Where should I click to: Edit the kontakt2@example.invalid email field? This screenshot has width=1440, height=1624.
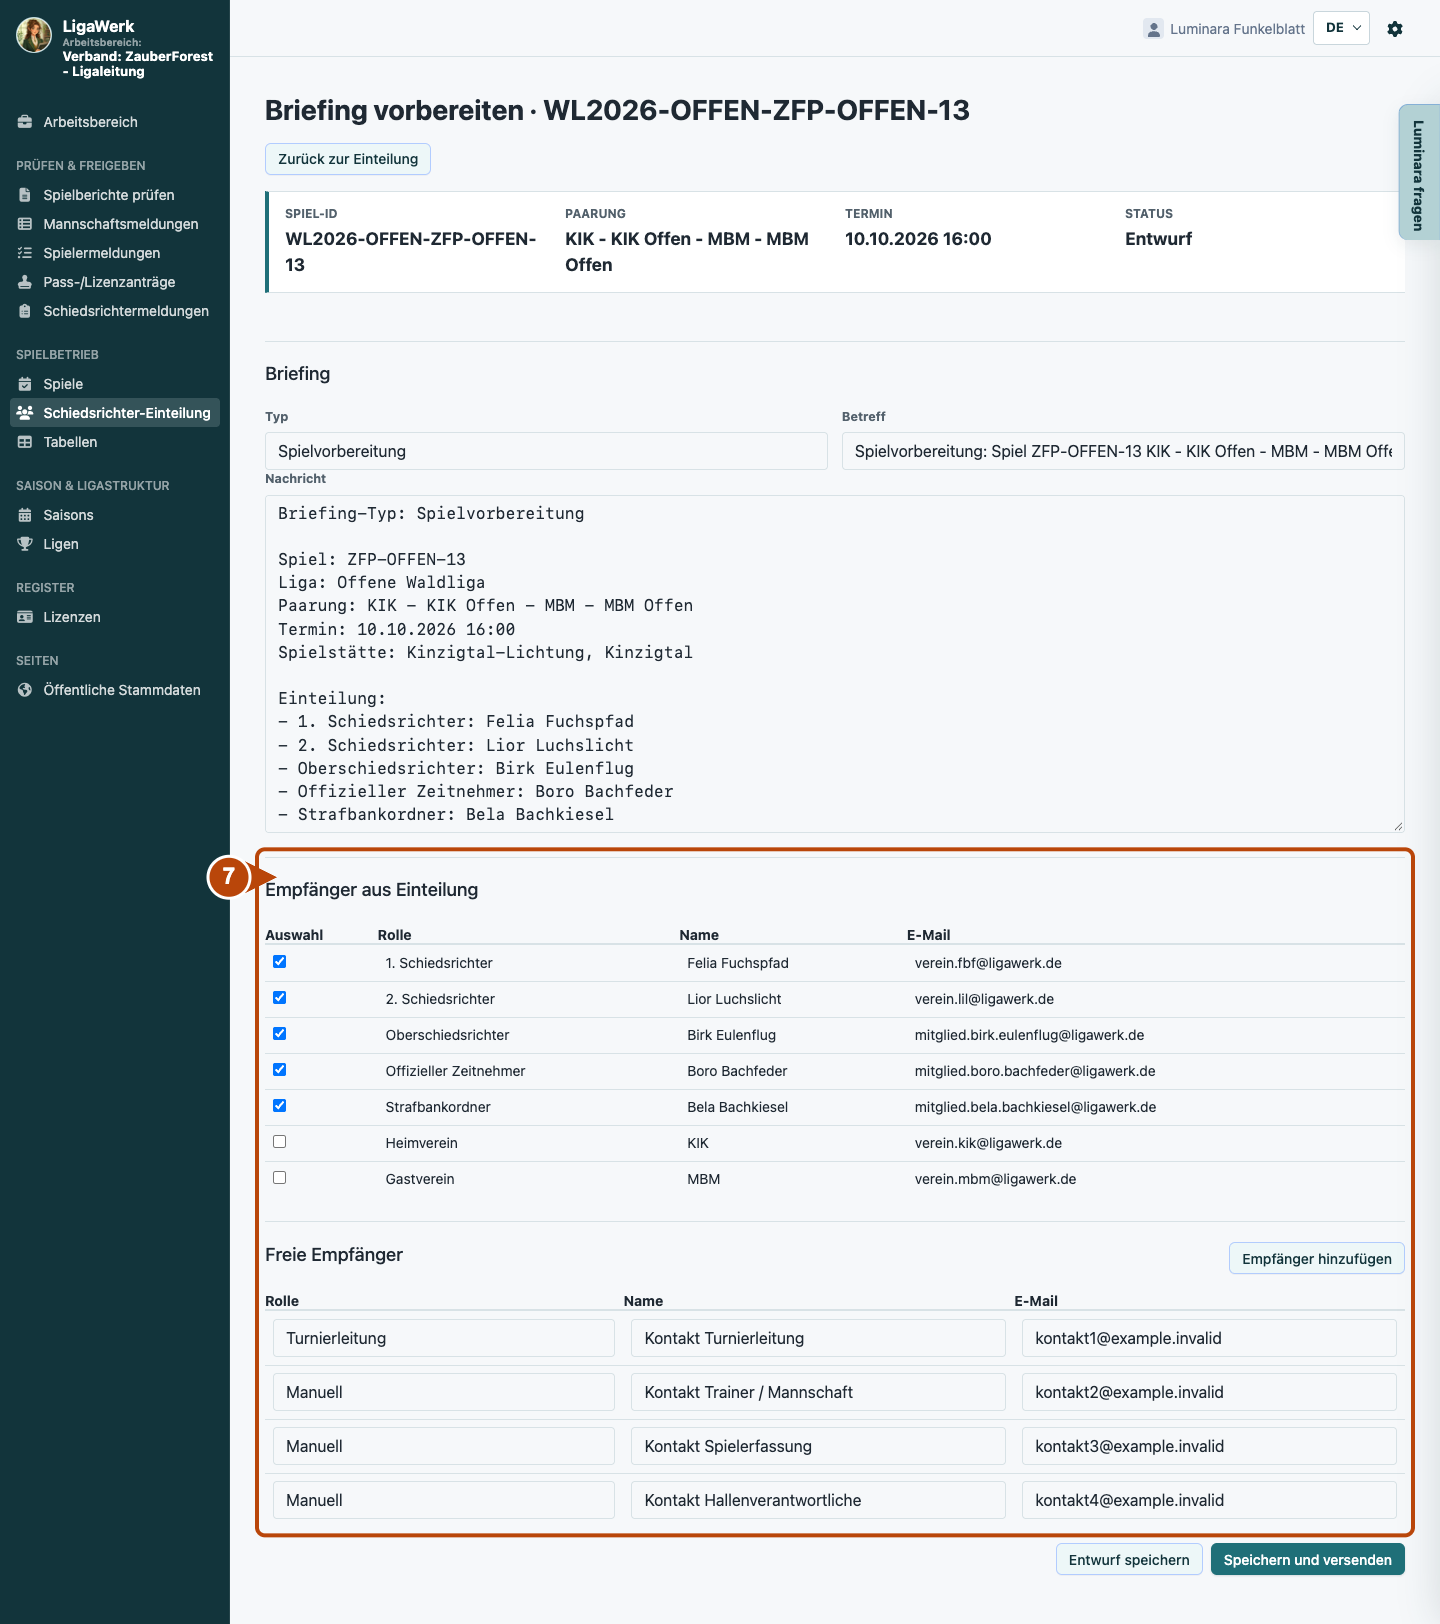coord(1209,1392)
